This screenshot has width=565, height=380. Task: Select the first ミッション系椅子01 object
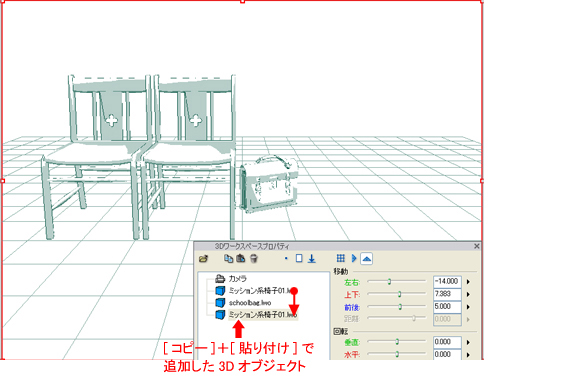[260, 291]
